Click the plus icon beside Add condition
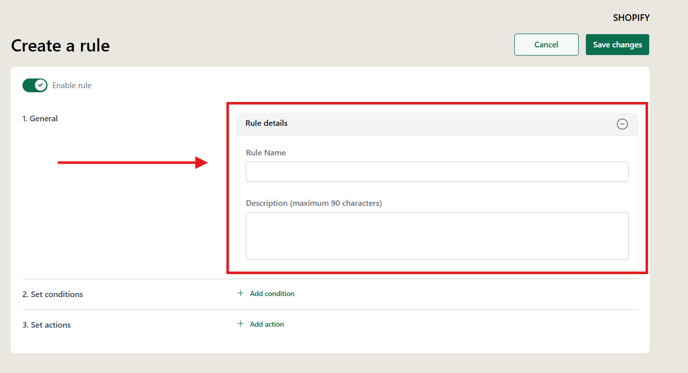 (x=240, y=293)
